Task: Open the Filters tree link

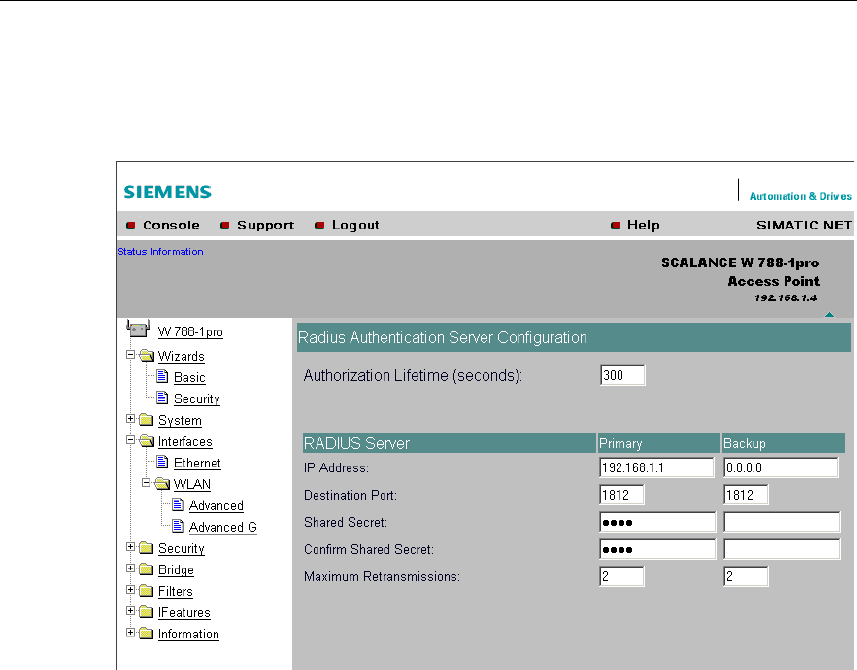Action: coord(175,591)
